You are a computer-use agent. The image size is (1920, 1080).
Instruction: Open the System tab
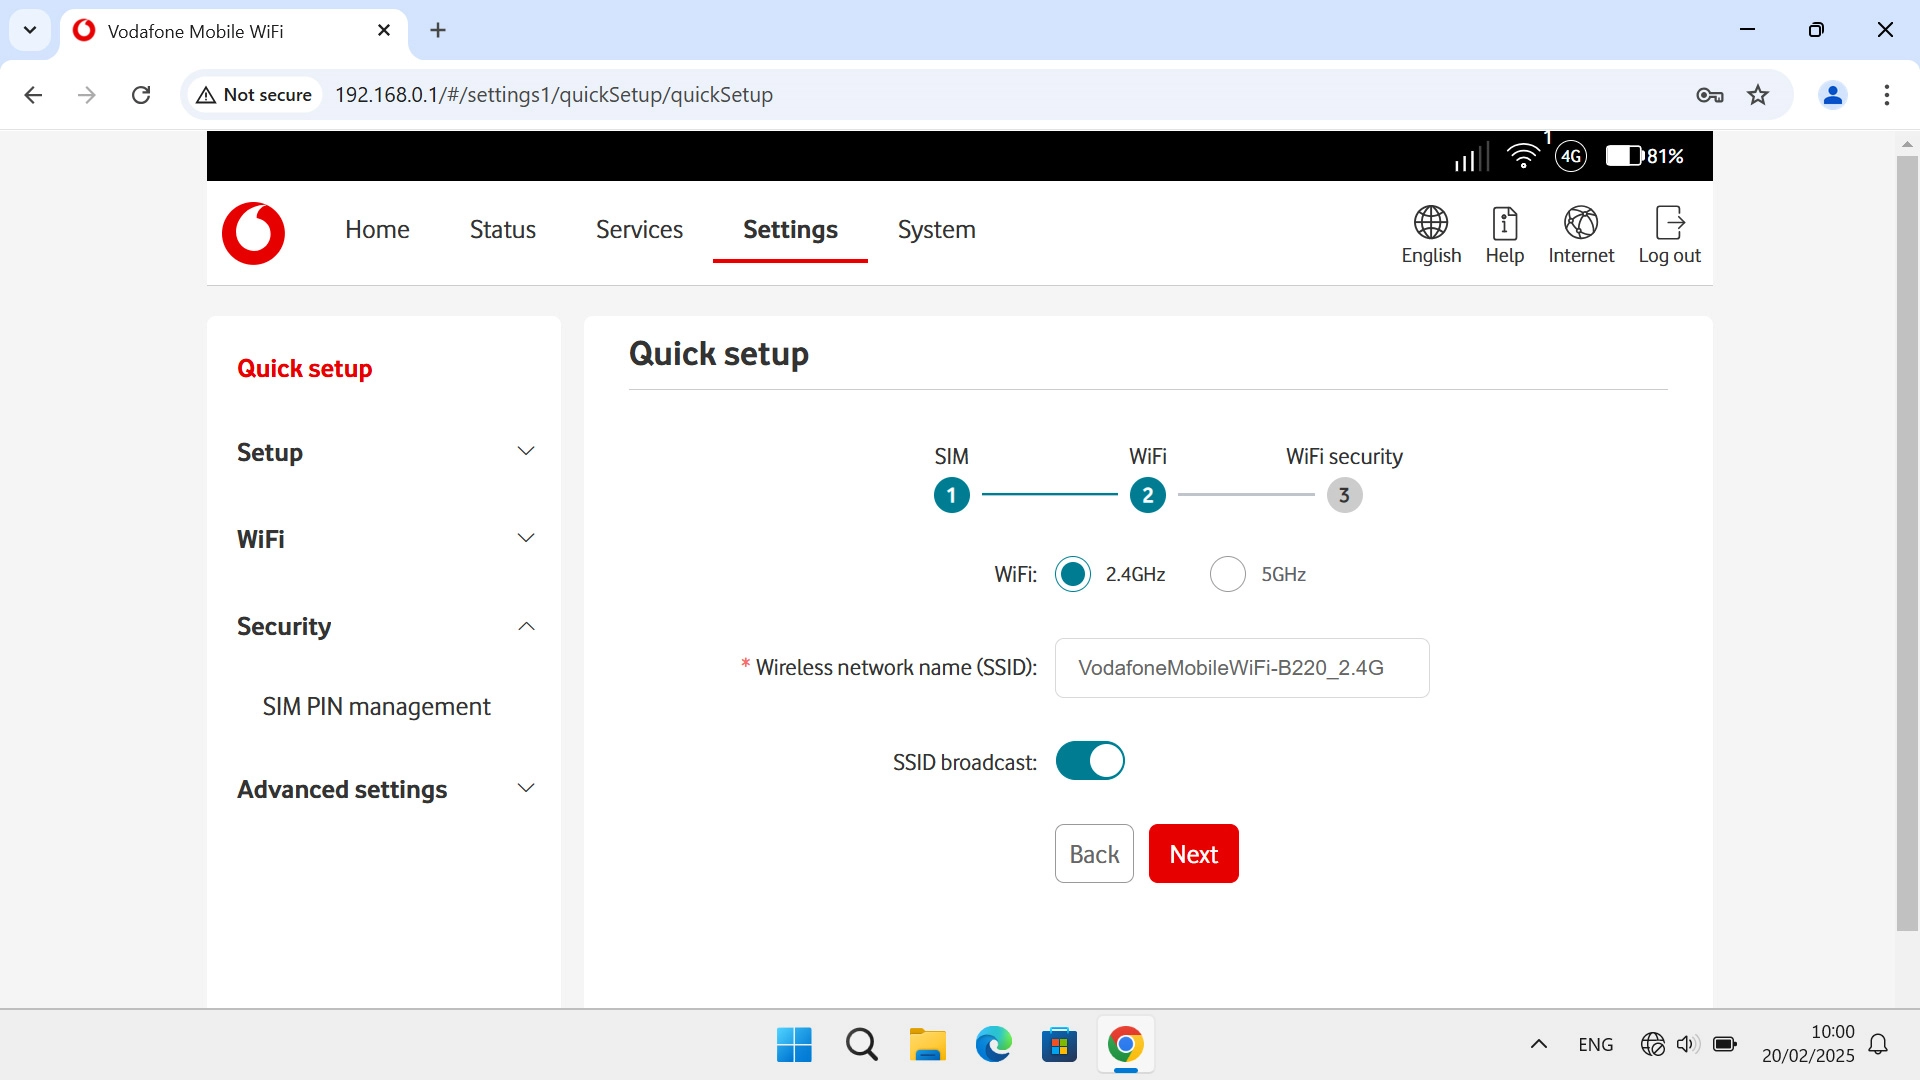point(936,230)
